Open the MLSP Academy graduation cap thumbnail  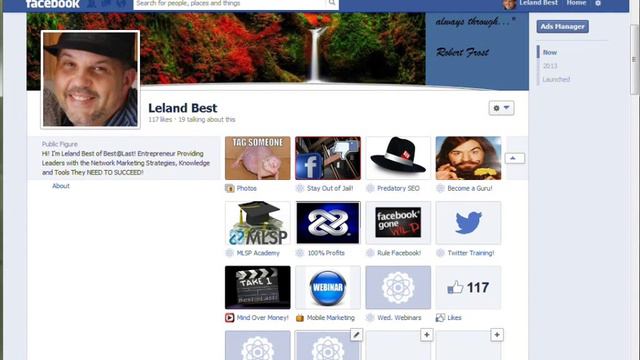[x=258, y=223]
